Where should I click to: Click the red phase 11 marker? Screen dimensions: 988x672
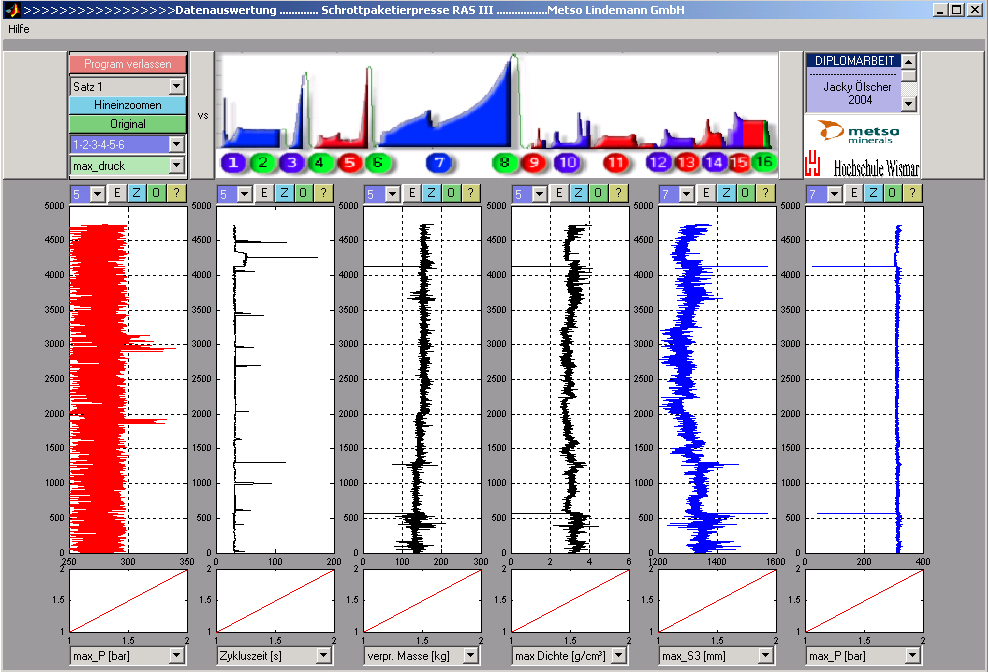616,162
